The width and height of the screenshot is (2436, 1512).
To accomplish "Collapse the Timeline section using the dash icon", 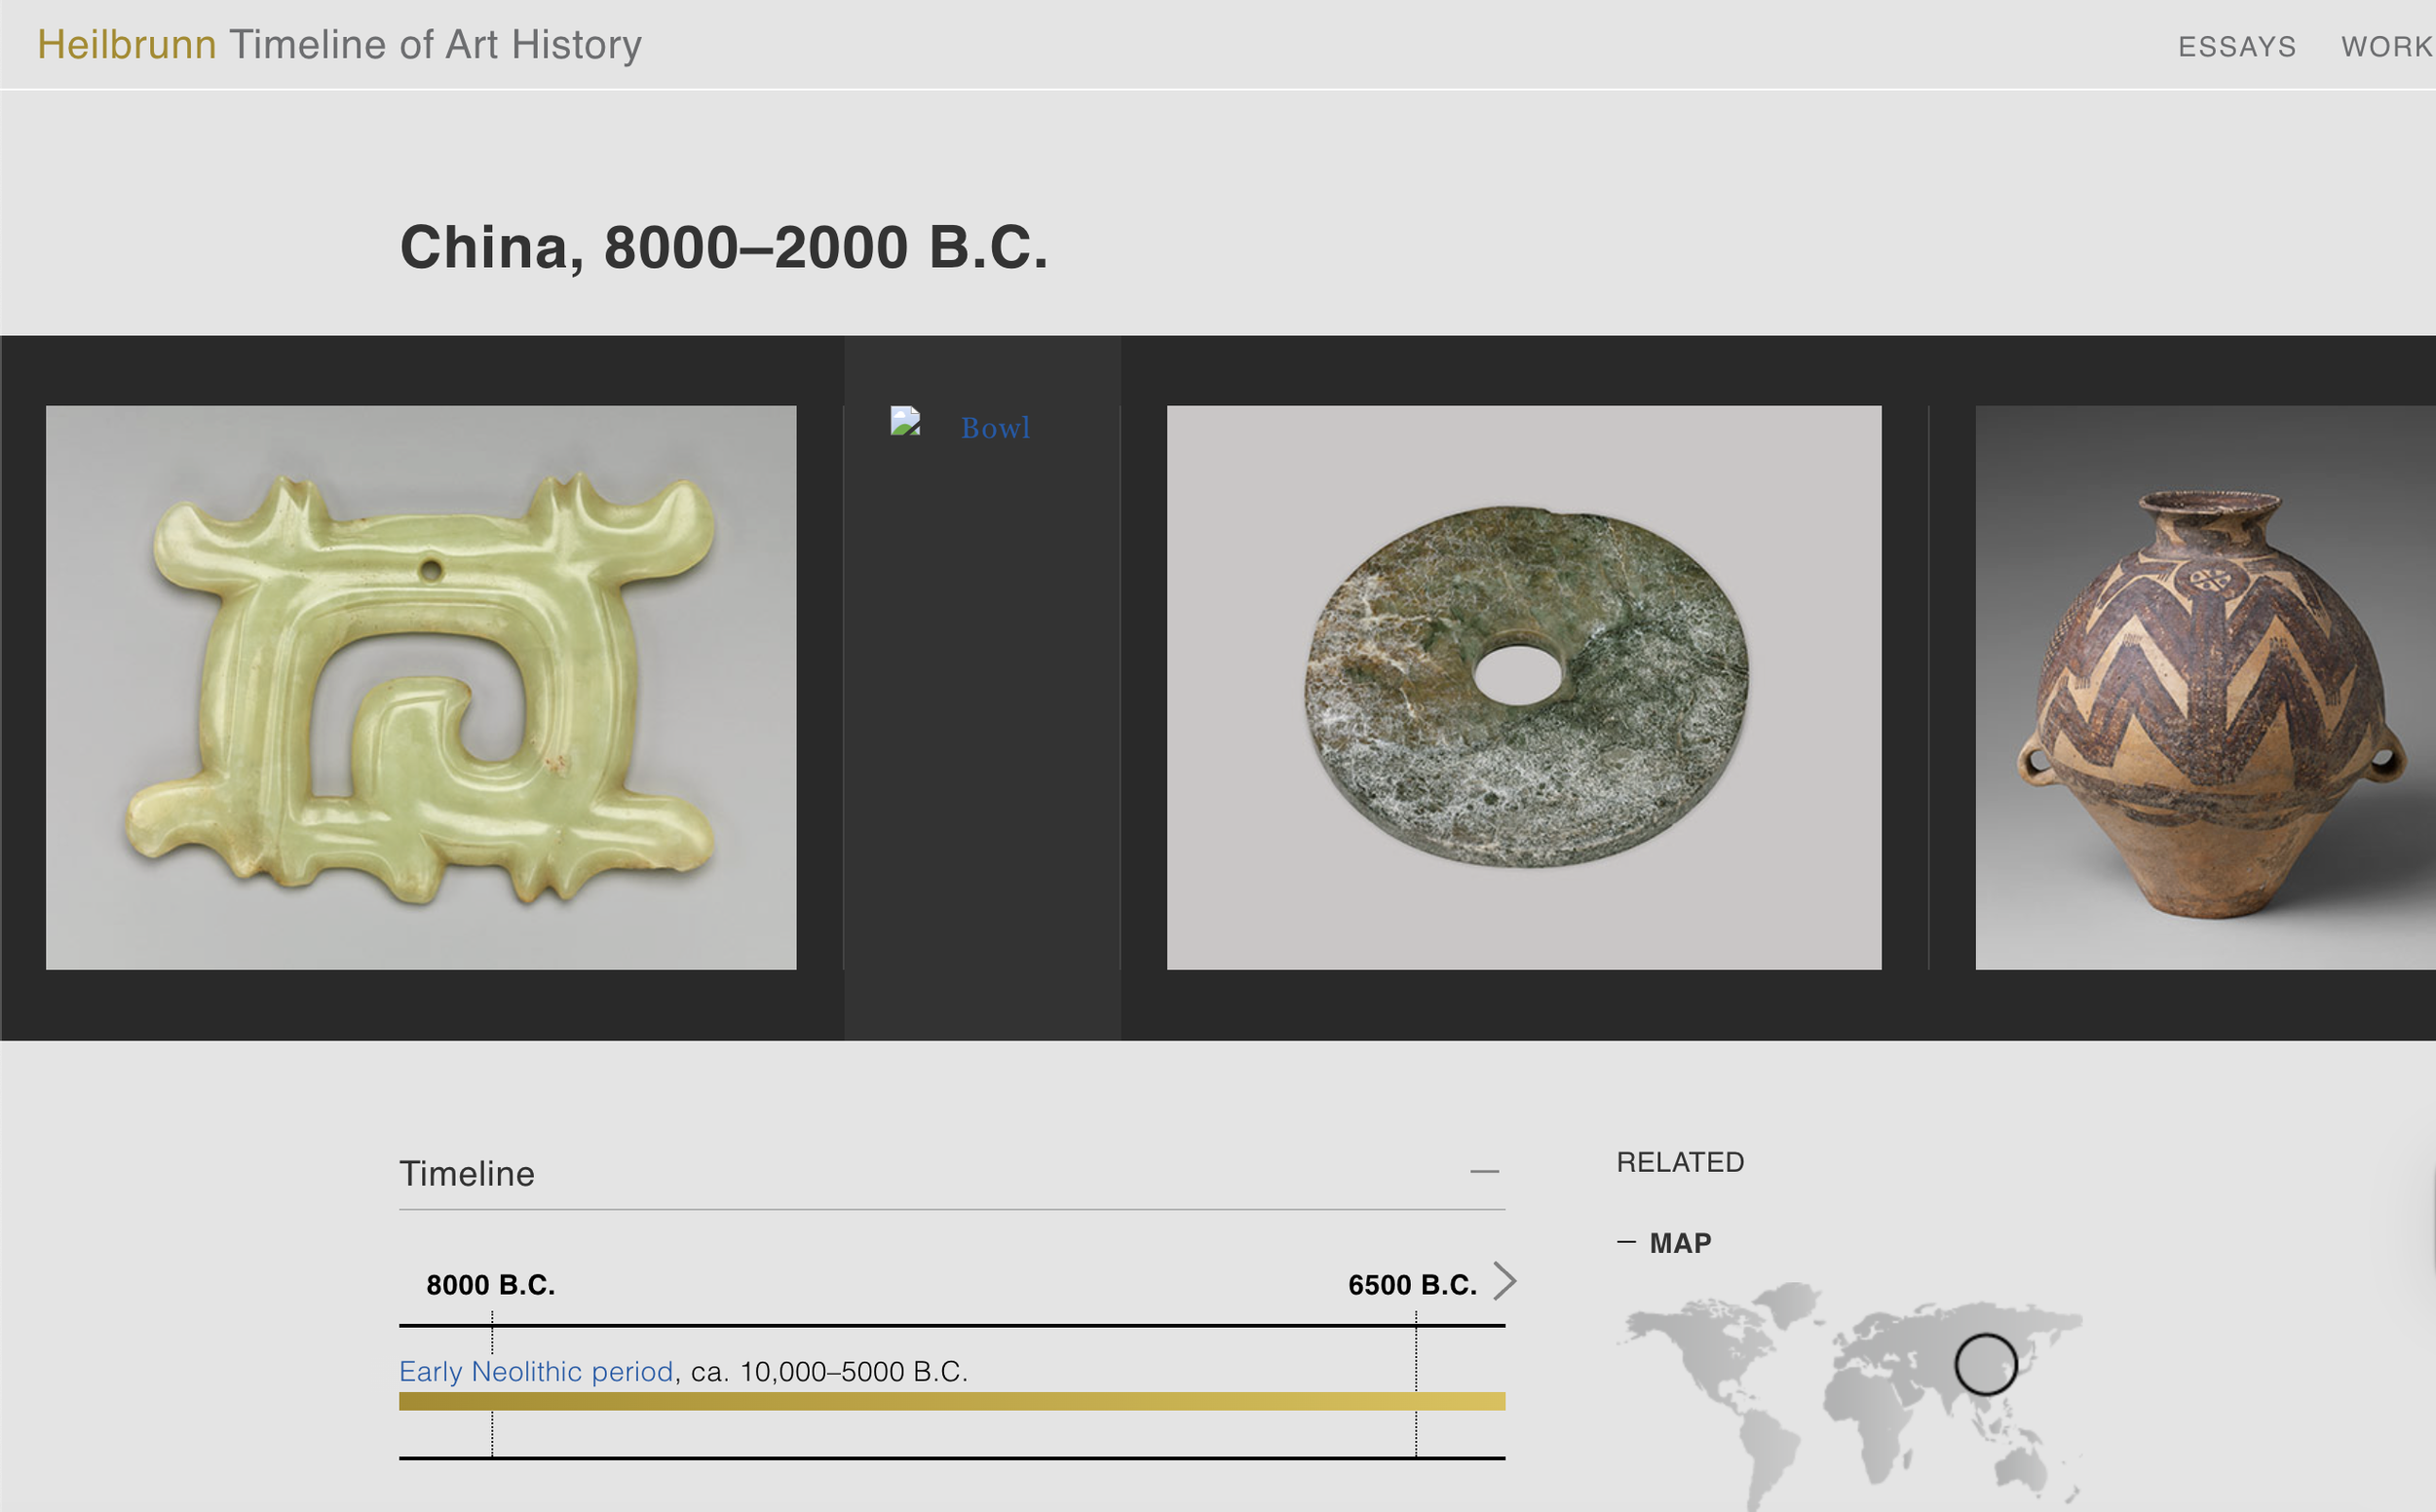I will 1484,1171.
